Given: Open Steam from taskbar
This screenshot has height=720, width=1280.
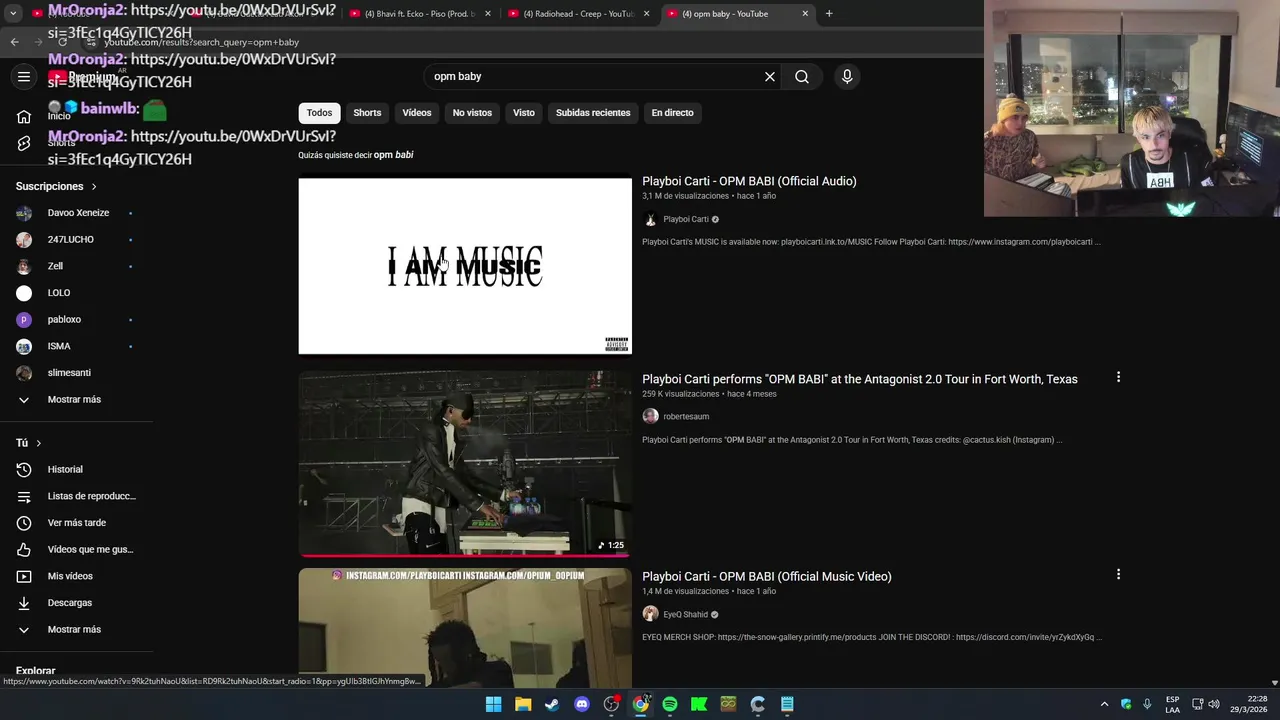Looking at the screenshot, I should [552, 704].
